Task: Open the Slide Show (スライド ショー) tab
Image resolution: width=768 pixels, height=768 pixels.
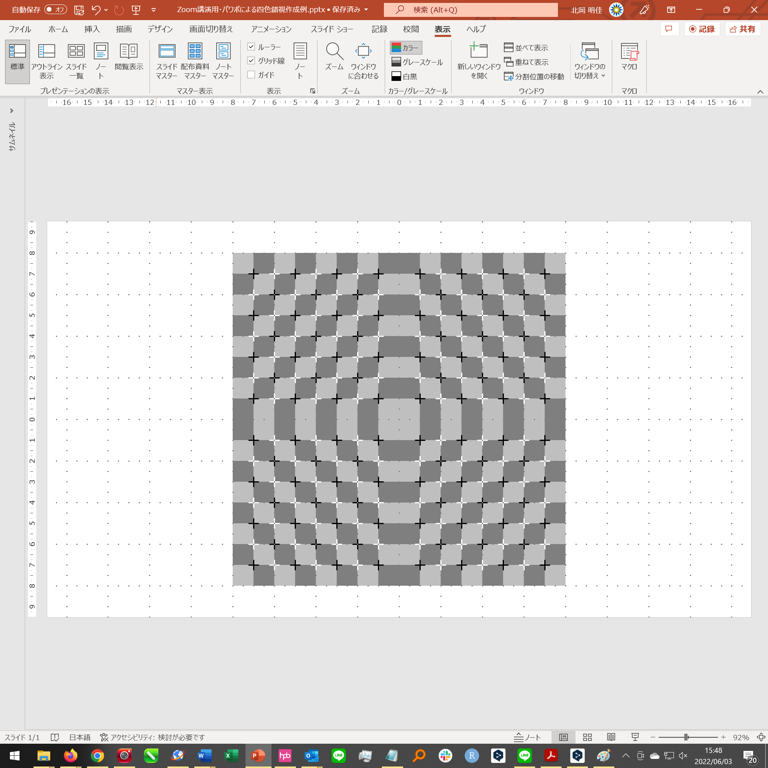Action: click(x=331, y=30)
